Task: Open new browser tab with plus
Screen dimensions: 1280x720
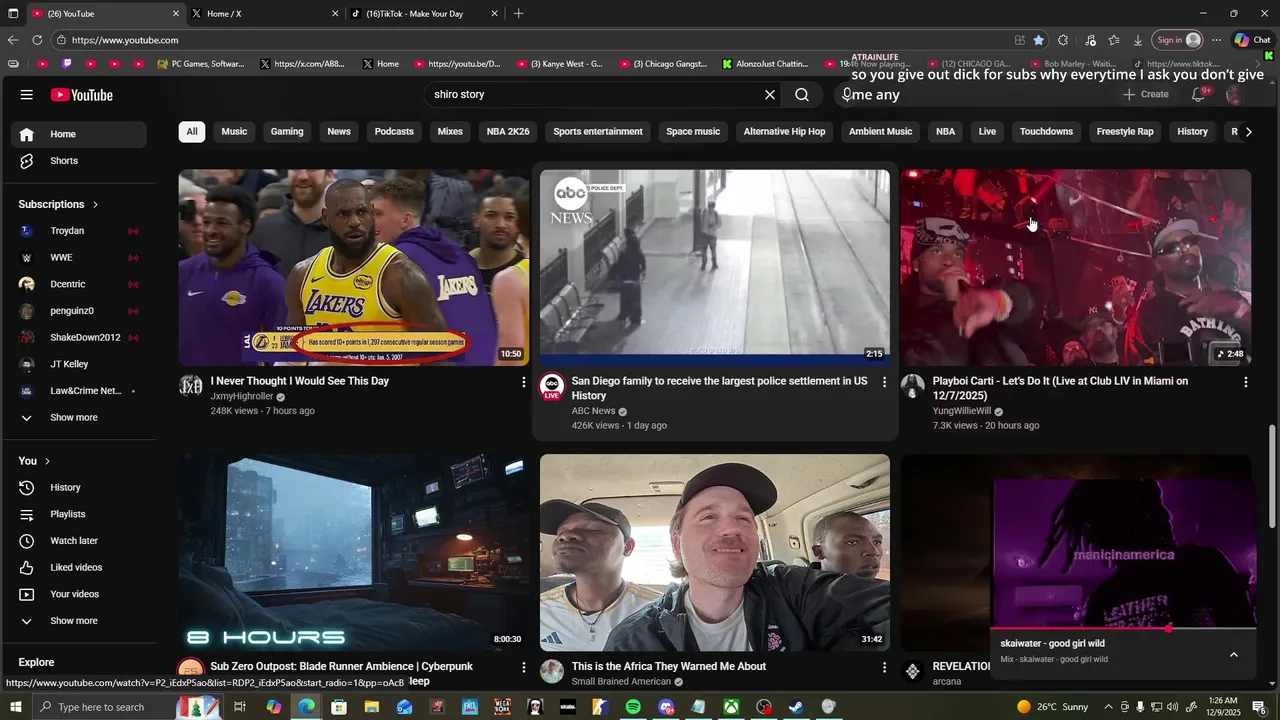Action: pyautogui.click(x=518, y=14)
